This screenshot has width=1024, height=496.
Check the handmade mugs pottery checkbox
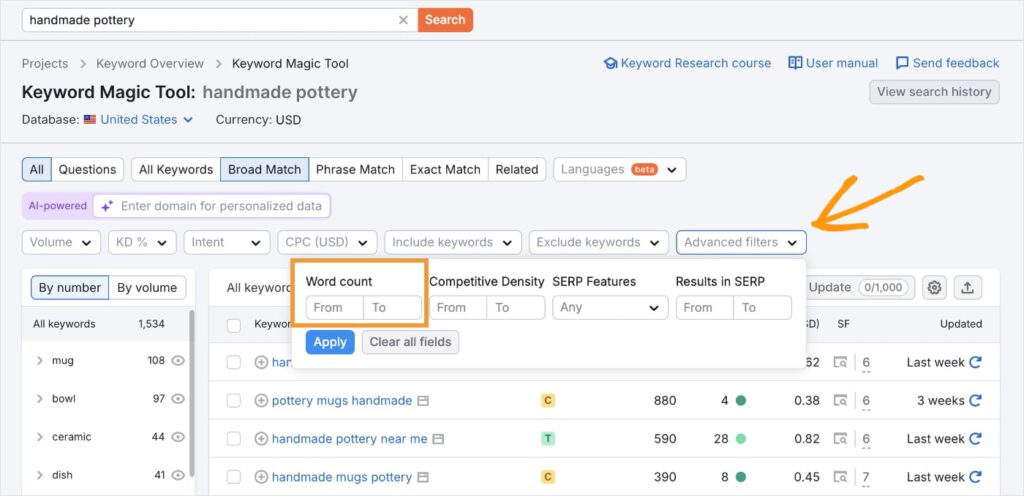234,477
